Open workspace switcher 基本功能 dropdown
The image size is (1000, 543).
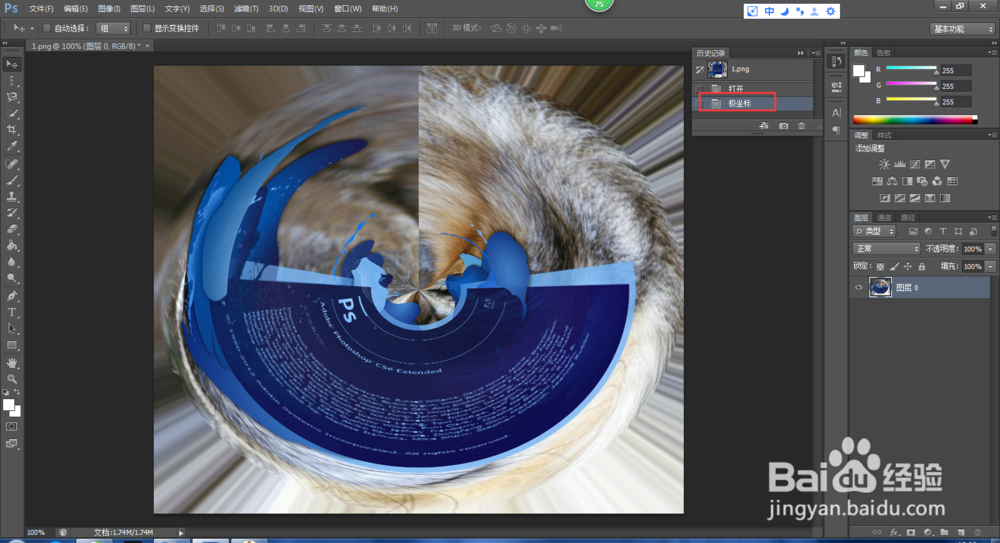962,29
